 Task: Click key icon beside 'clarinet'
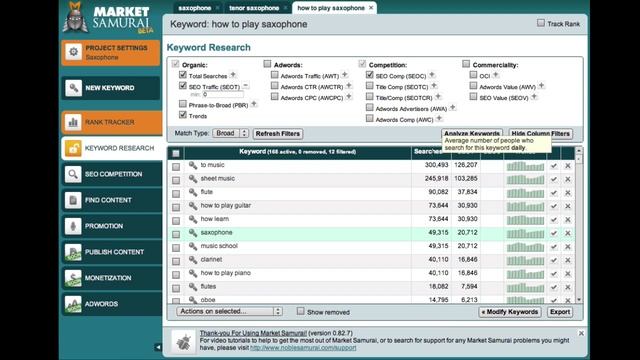coord(193,260)
